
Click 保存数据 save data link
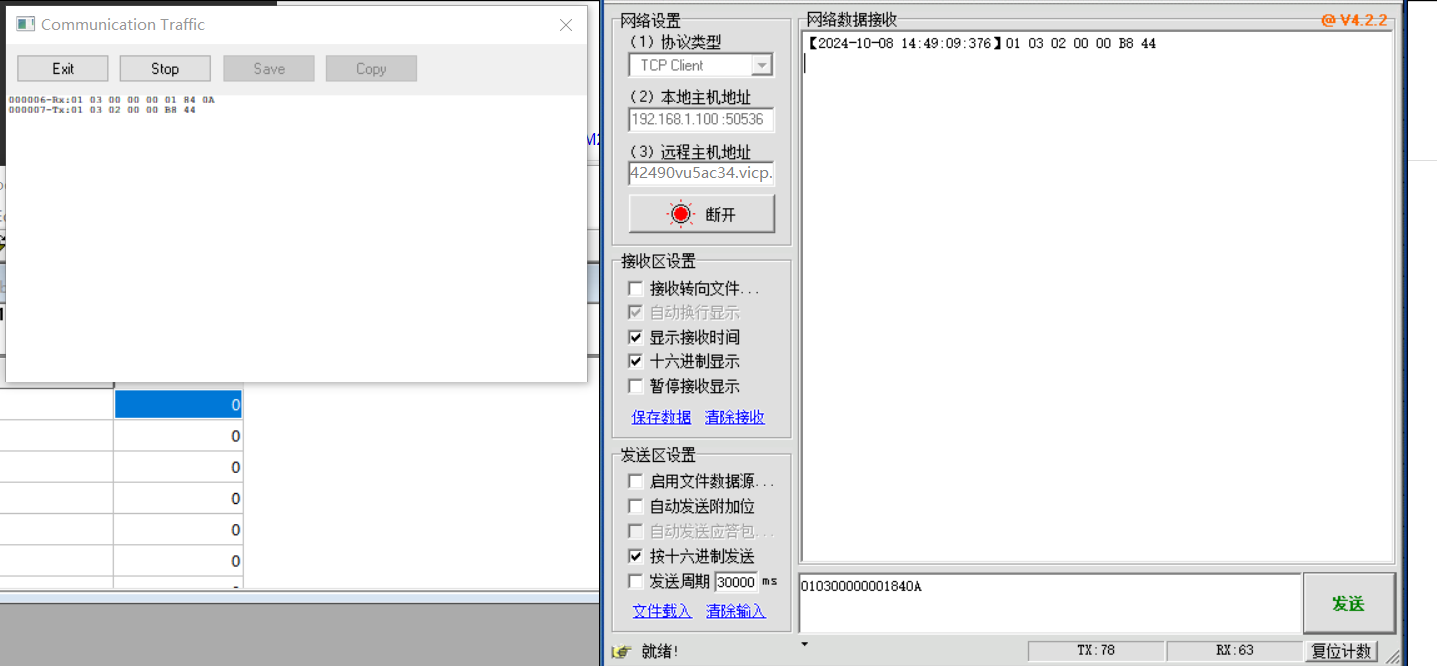(x=661, y=417)
